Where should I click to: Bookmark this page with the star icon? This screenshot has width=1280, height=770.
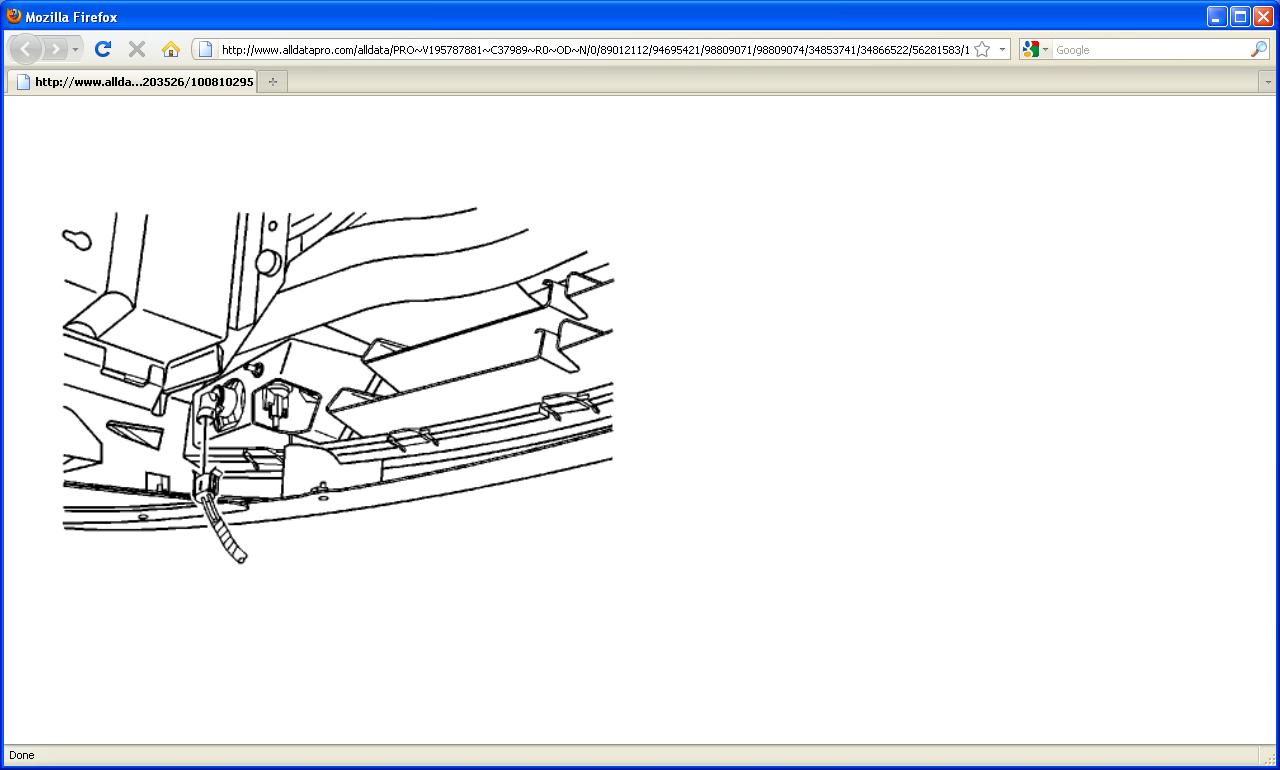[x=982, y=49]
